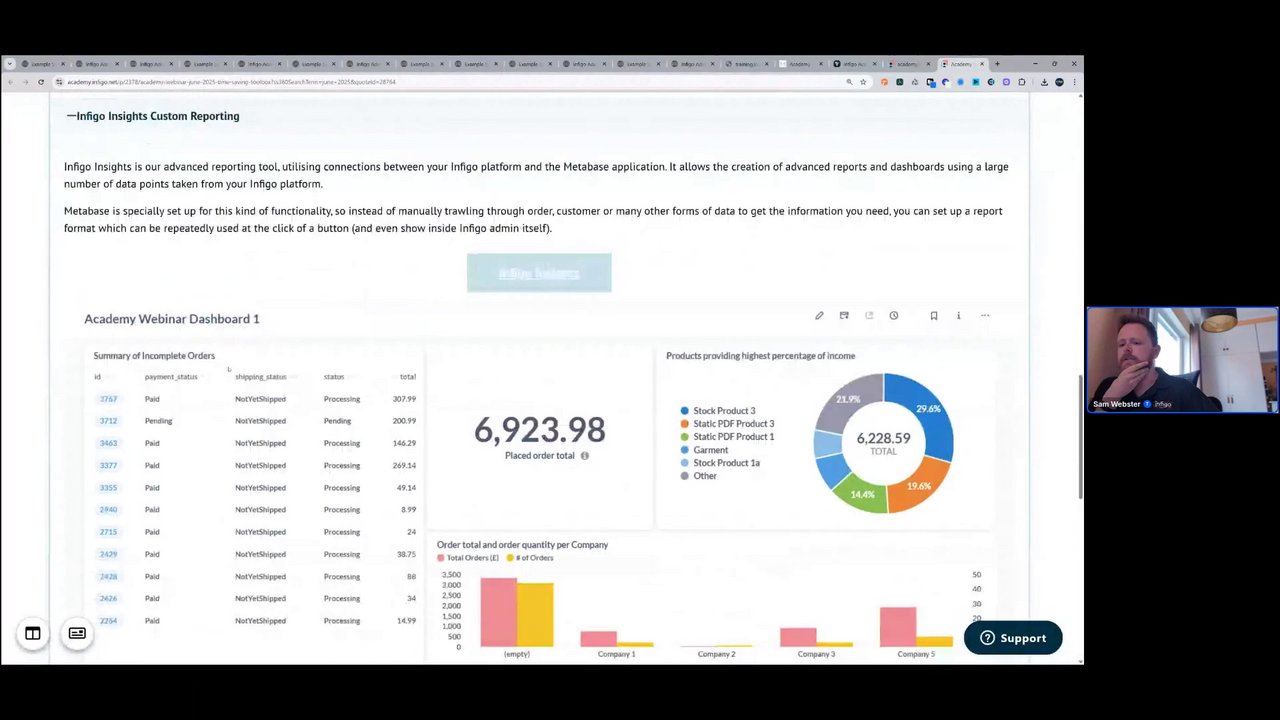Open a new browser tab with plus icon

point(997,64)
